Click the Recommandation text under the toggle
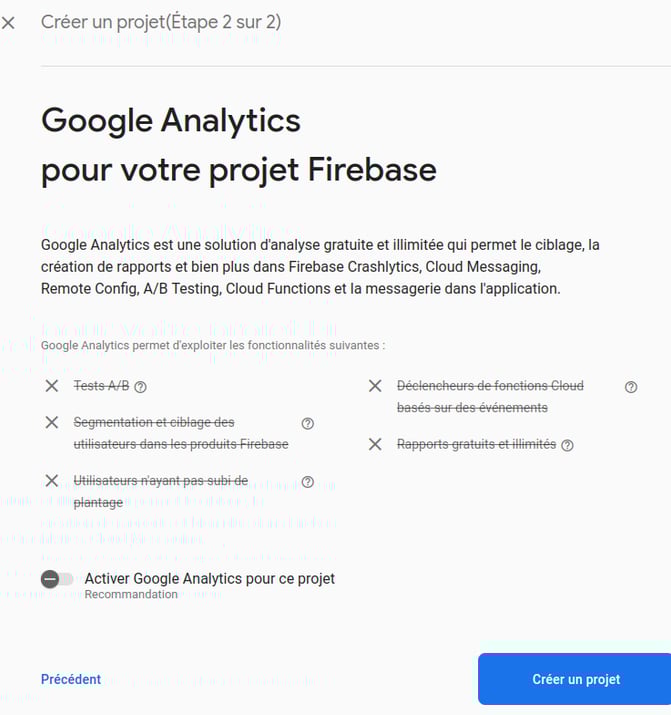Image resolution: width=671 pixels, height=715 pixels. (131, 595)
